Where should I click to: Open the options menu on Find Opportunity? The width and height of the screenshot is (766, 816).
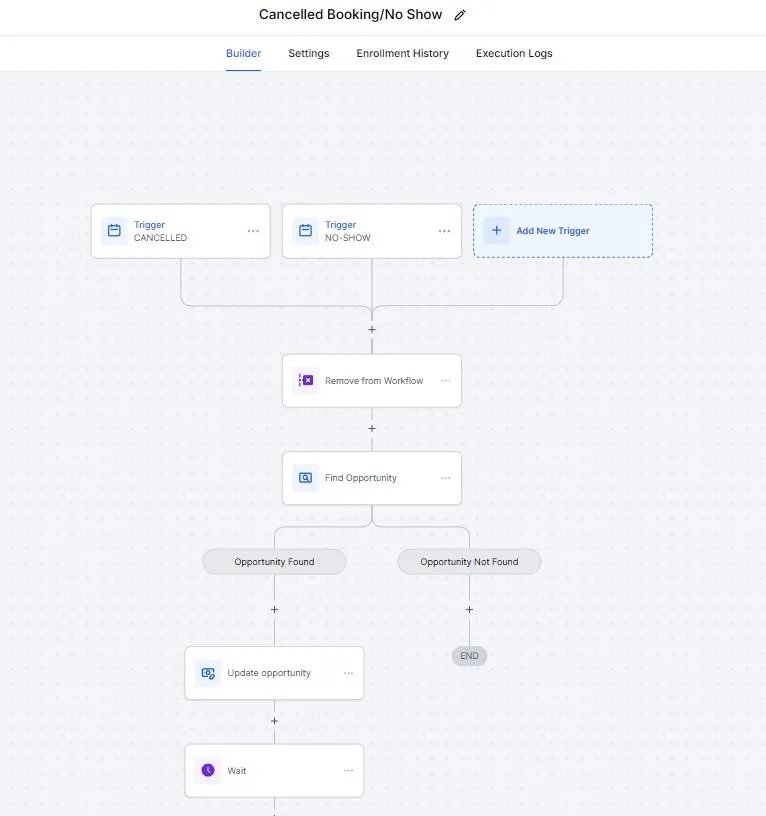click(444, 477)
